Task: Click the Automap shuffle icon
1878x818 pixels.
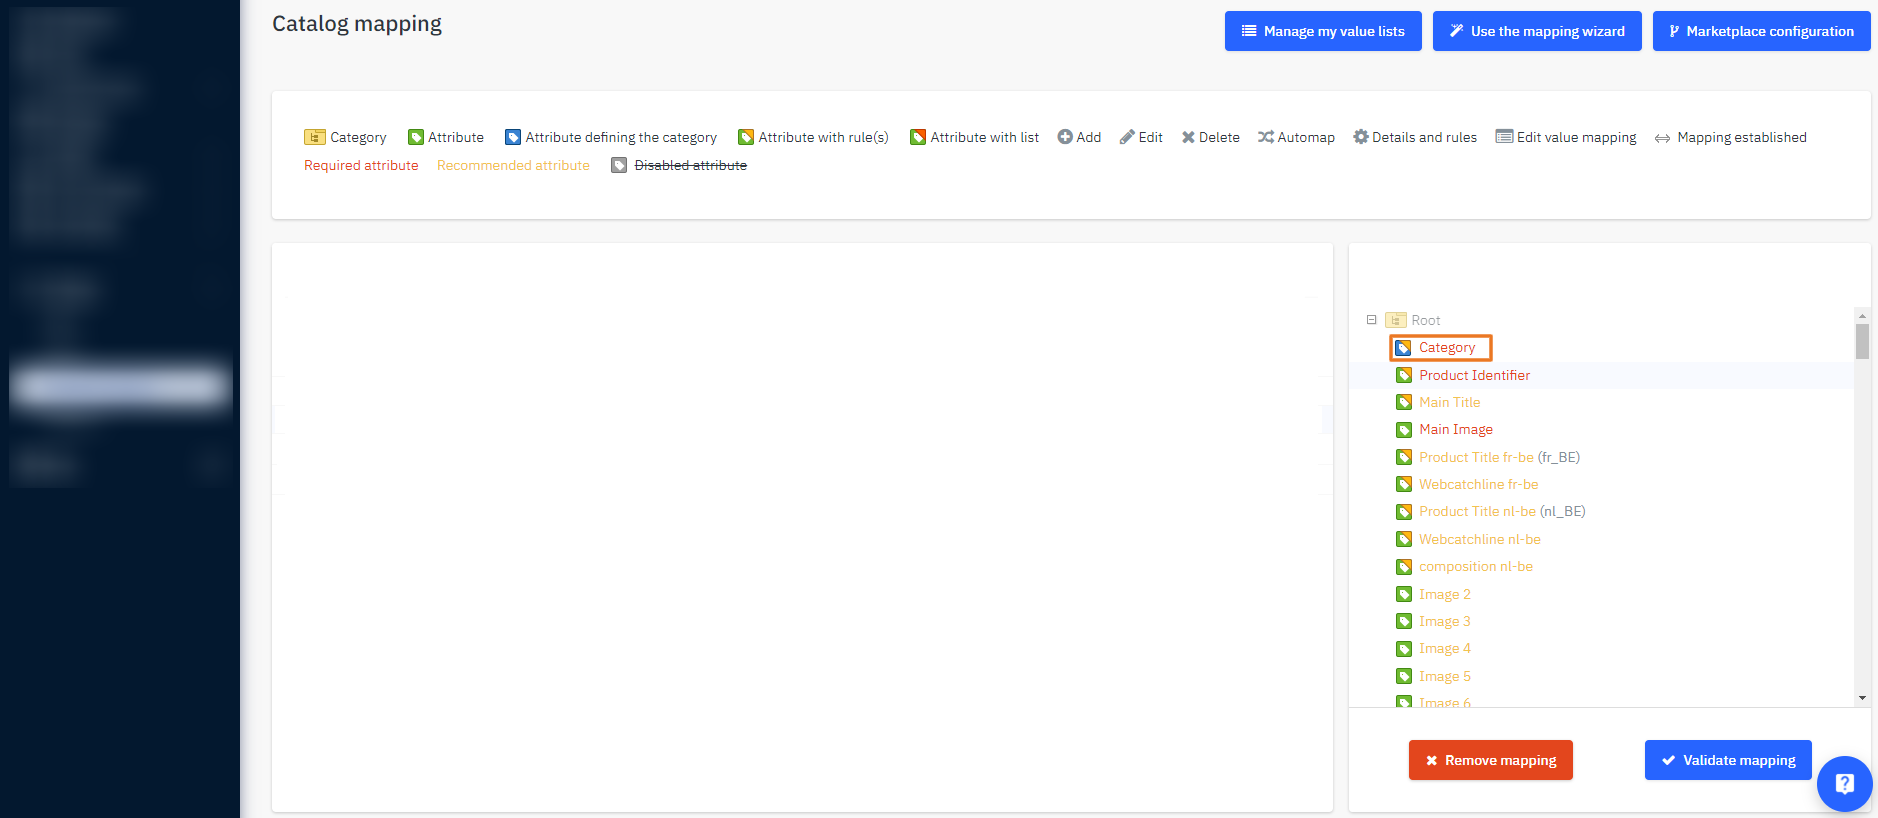Action: (1266, 137)
